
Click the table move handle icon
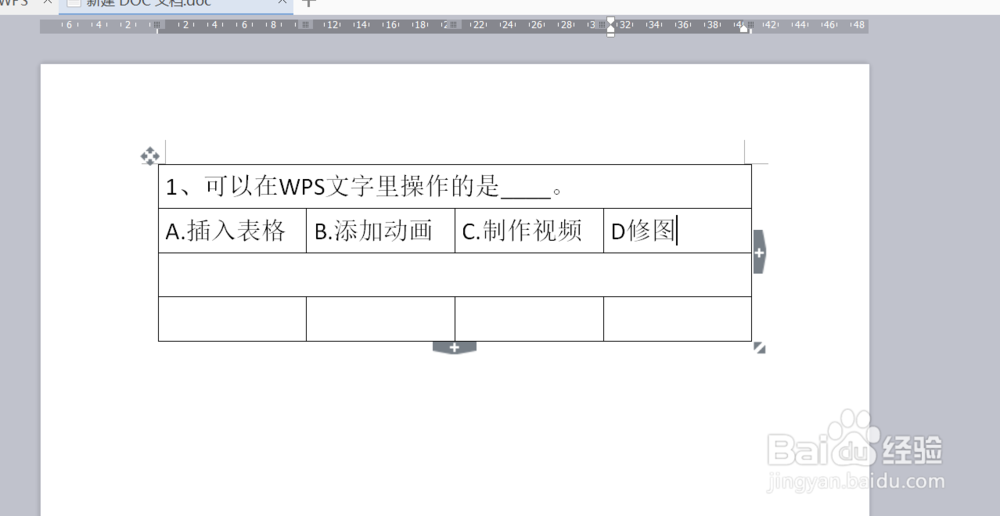150,156
